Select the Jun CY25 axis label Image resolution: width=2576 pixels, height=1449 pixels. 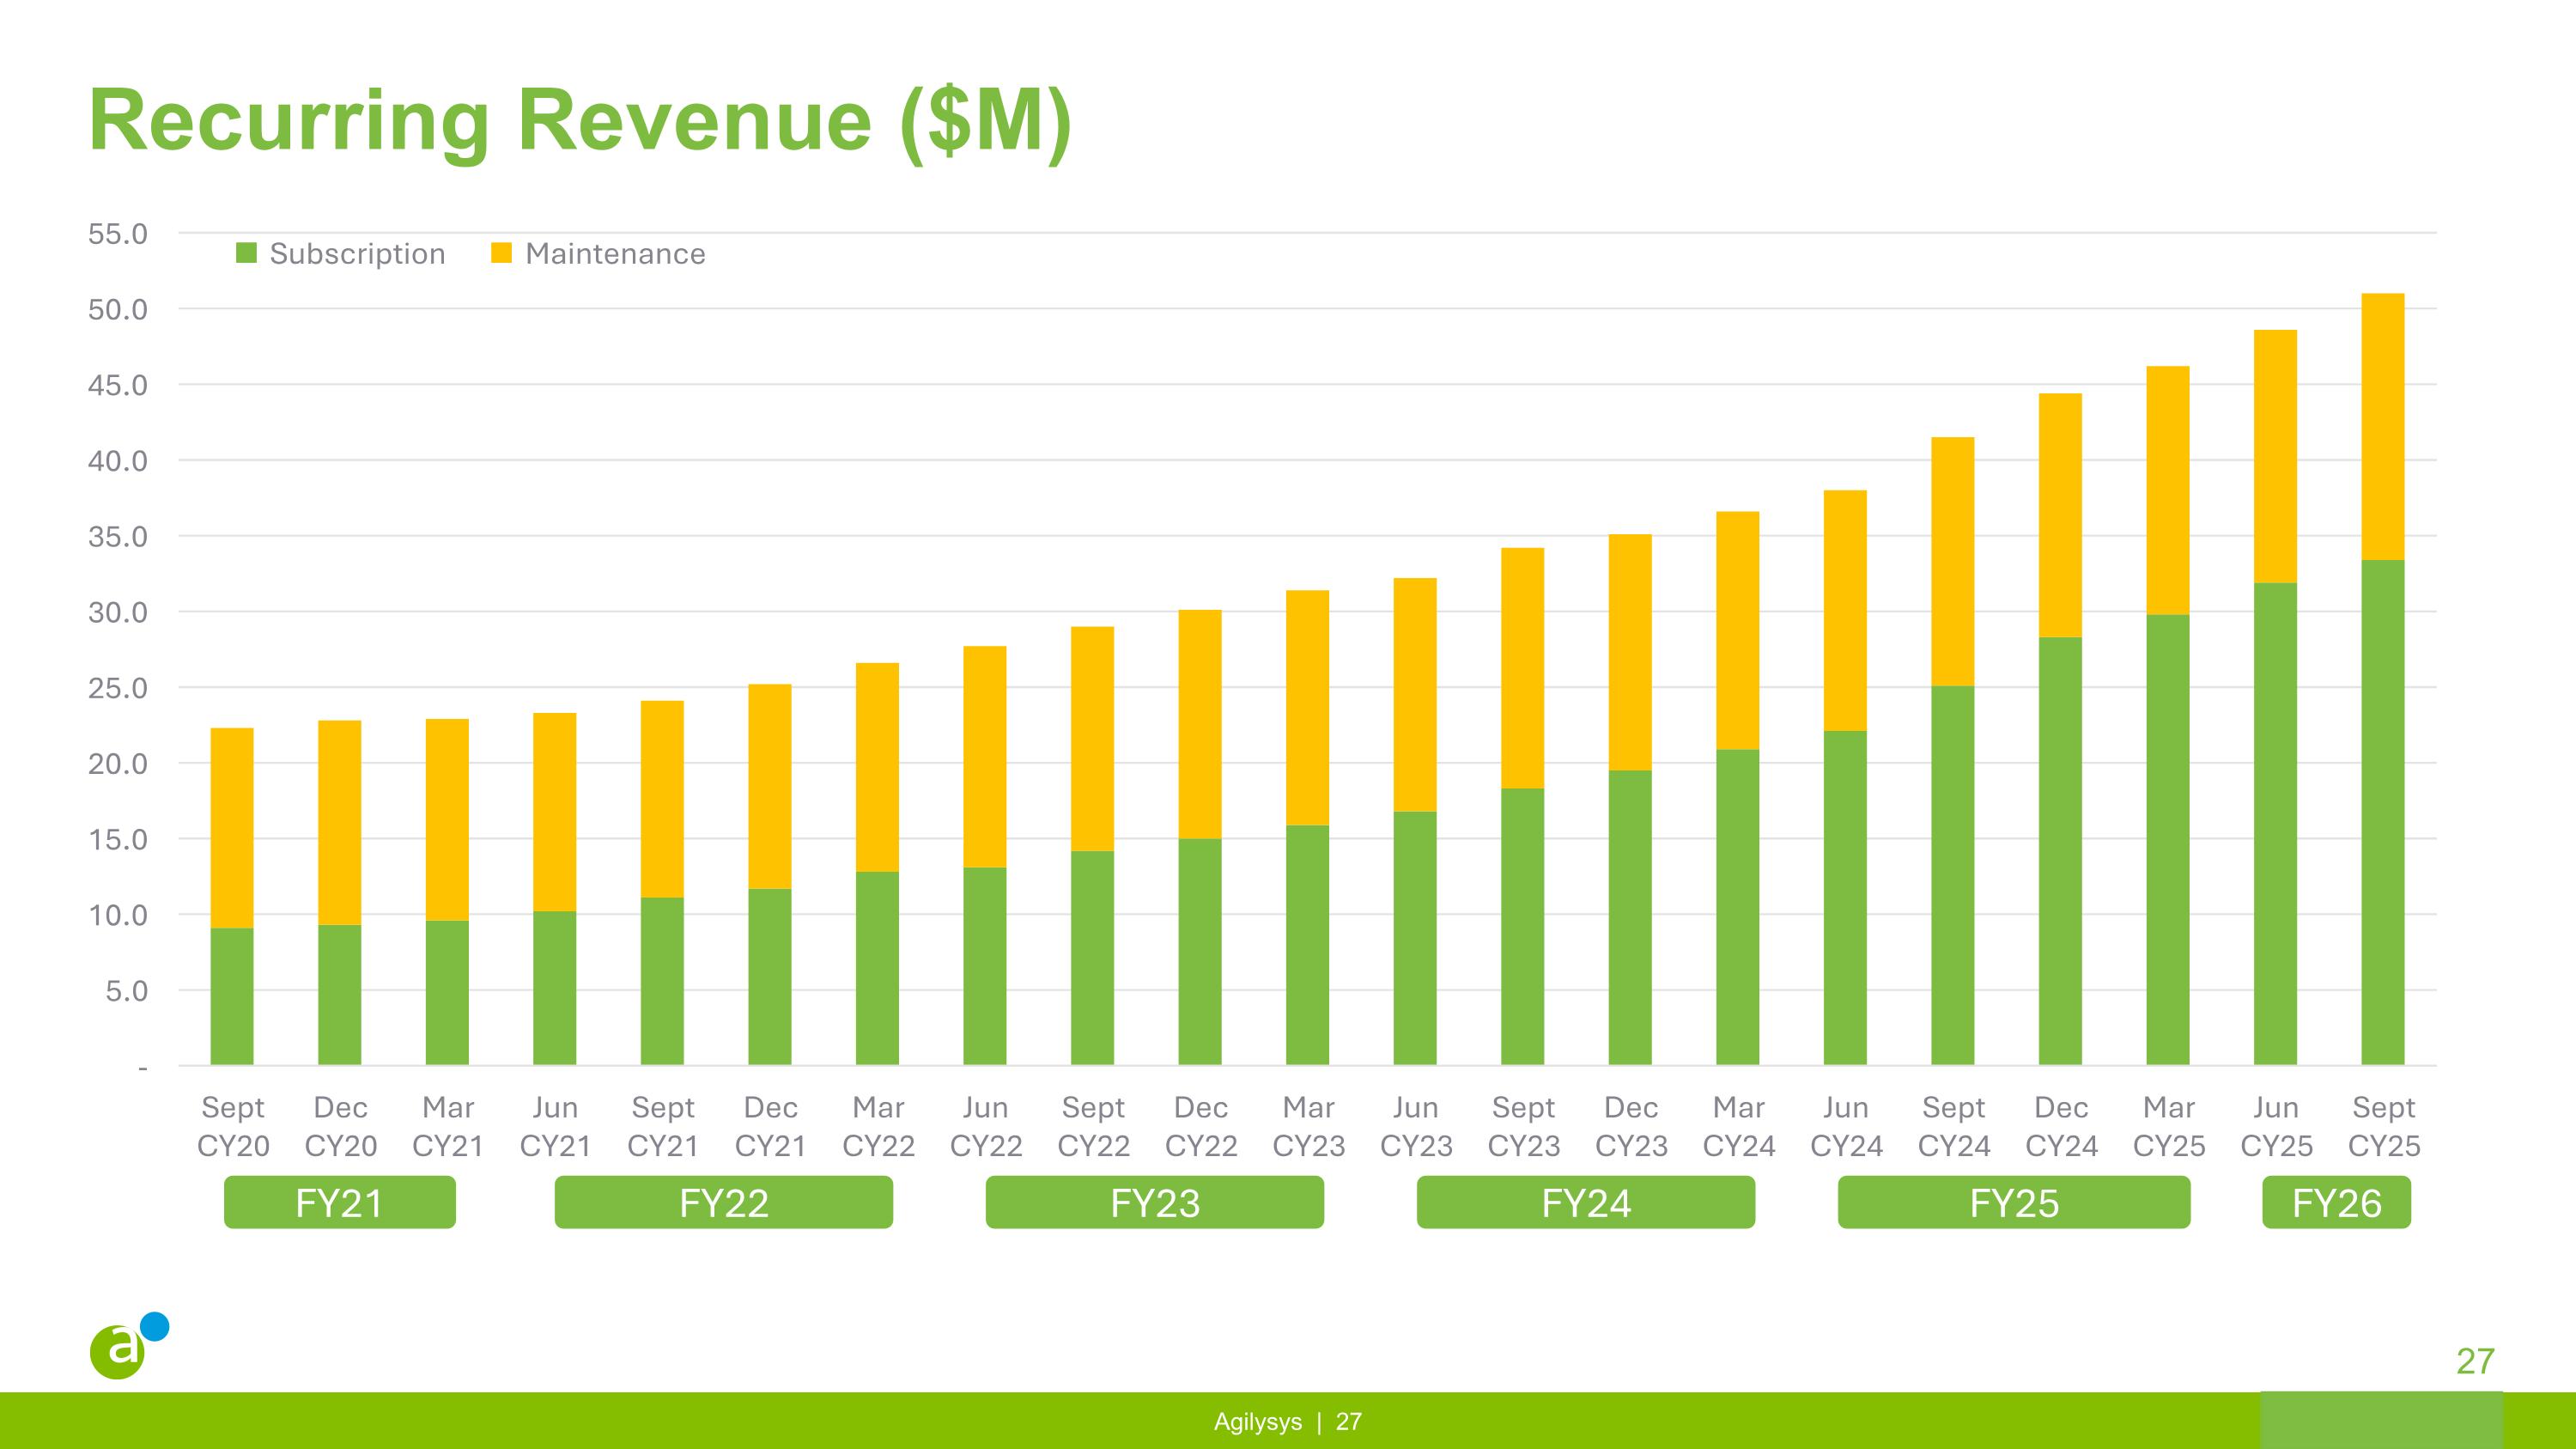(x=2276, y=1126)
